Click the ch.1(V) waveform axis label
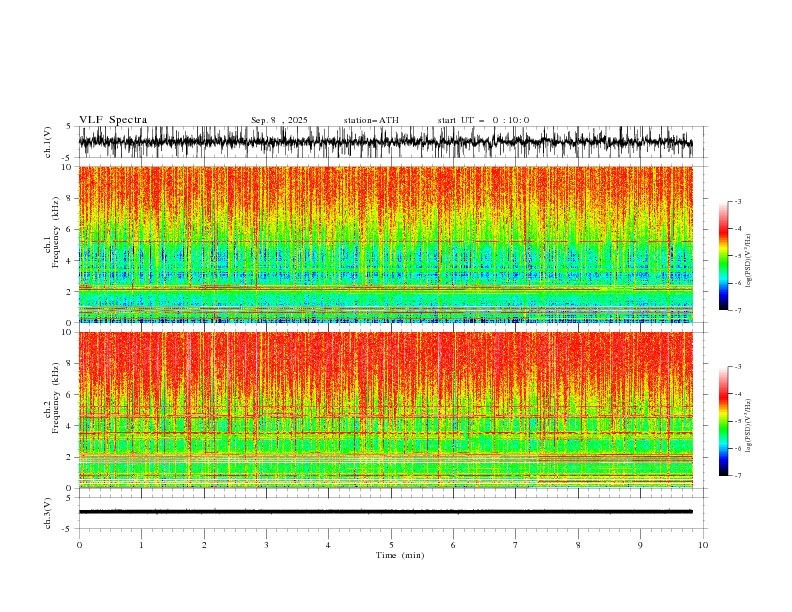Screen dimensions: 792x612 point(48,142)
